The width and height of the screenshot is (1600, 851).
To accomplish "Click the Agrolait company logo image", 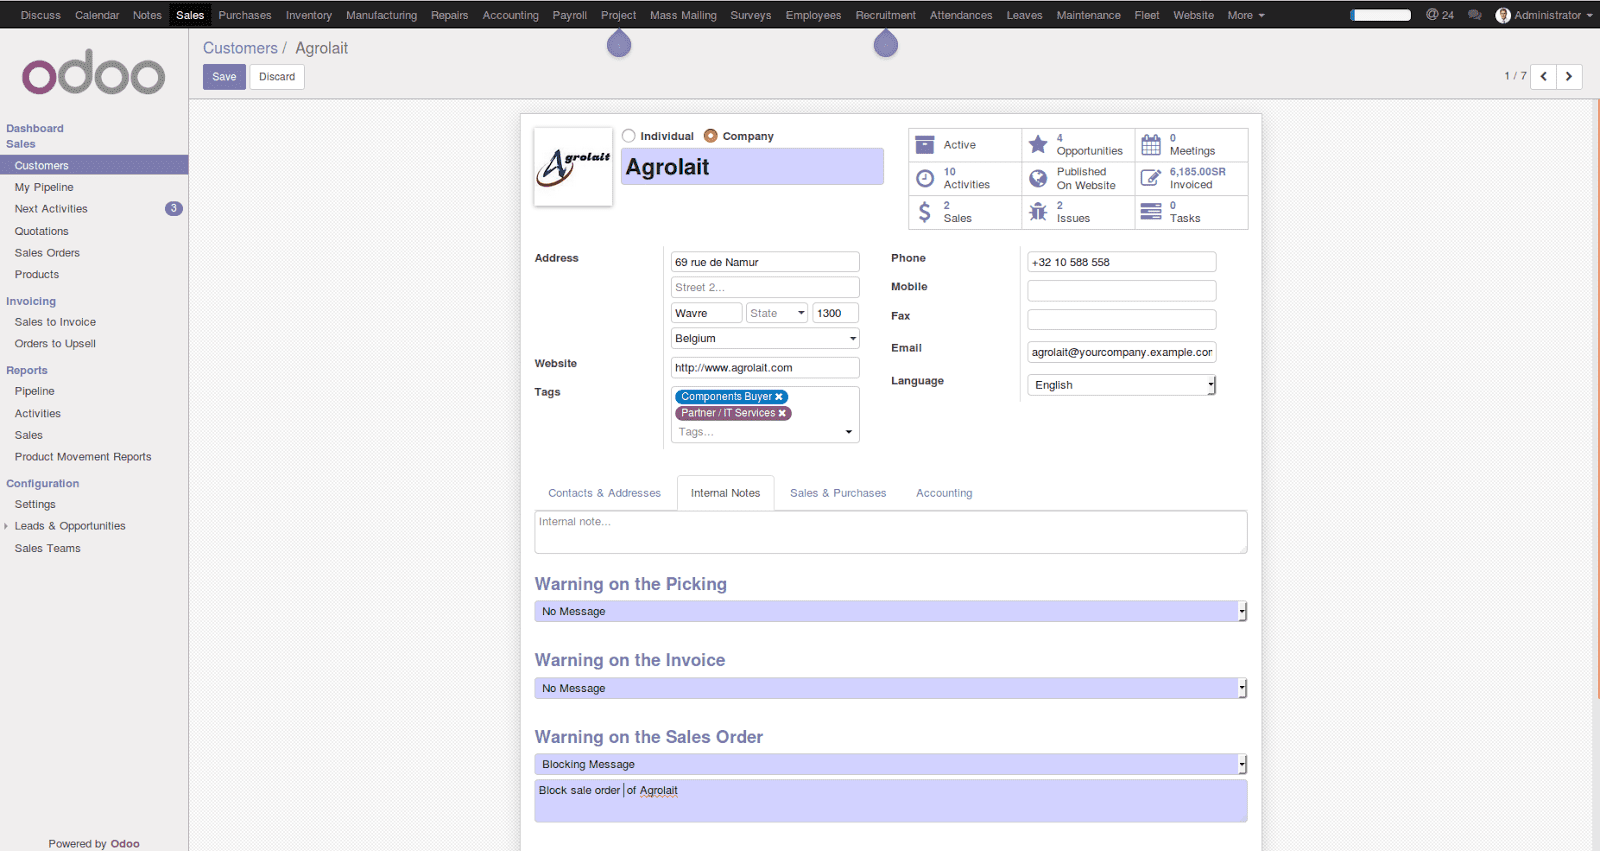I will [x=573, y=167].
